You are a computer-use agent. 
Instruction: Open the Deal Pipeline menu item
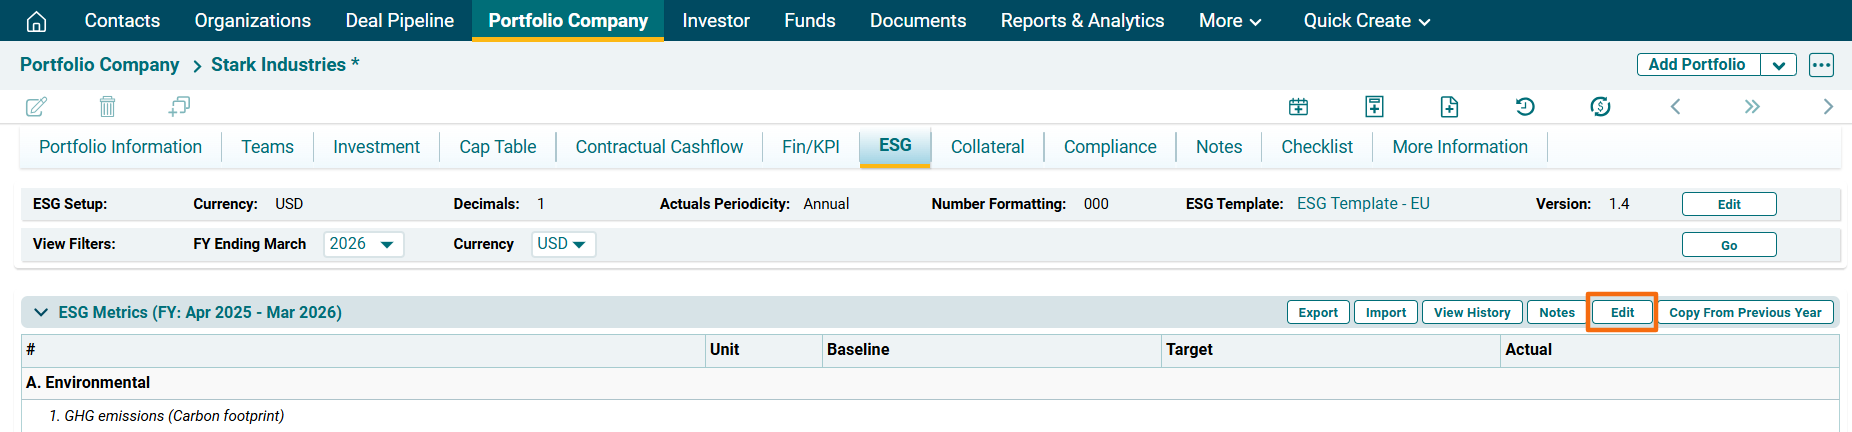(x=399, y=21)
